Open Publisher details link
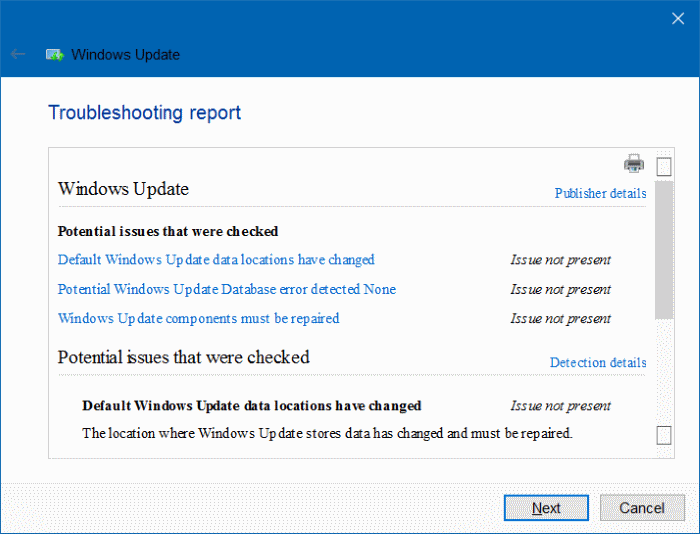Viewport: 700px width, 534px height. [x=600, y=193]
